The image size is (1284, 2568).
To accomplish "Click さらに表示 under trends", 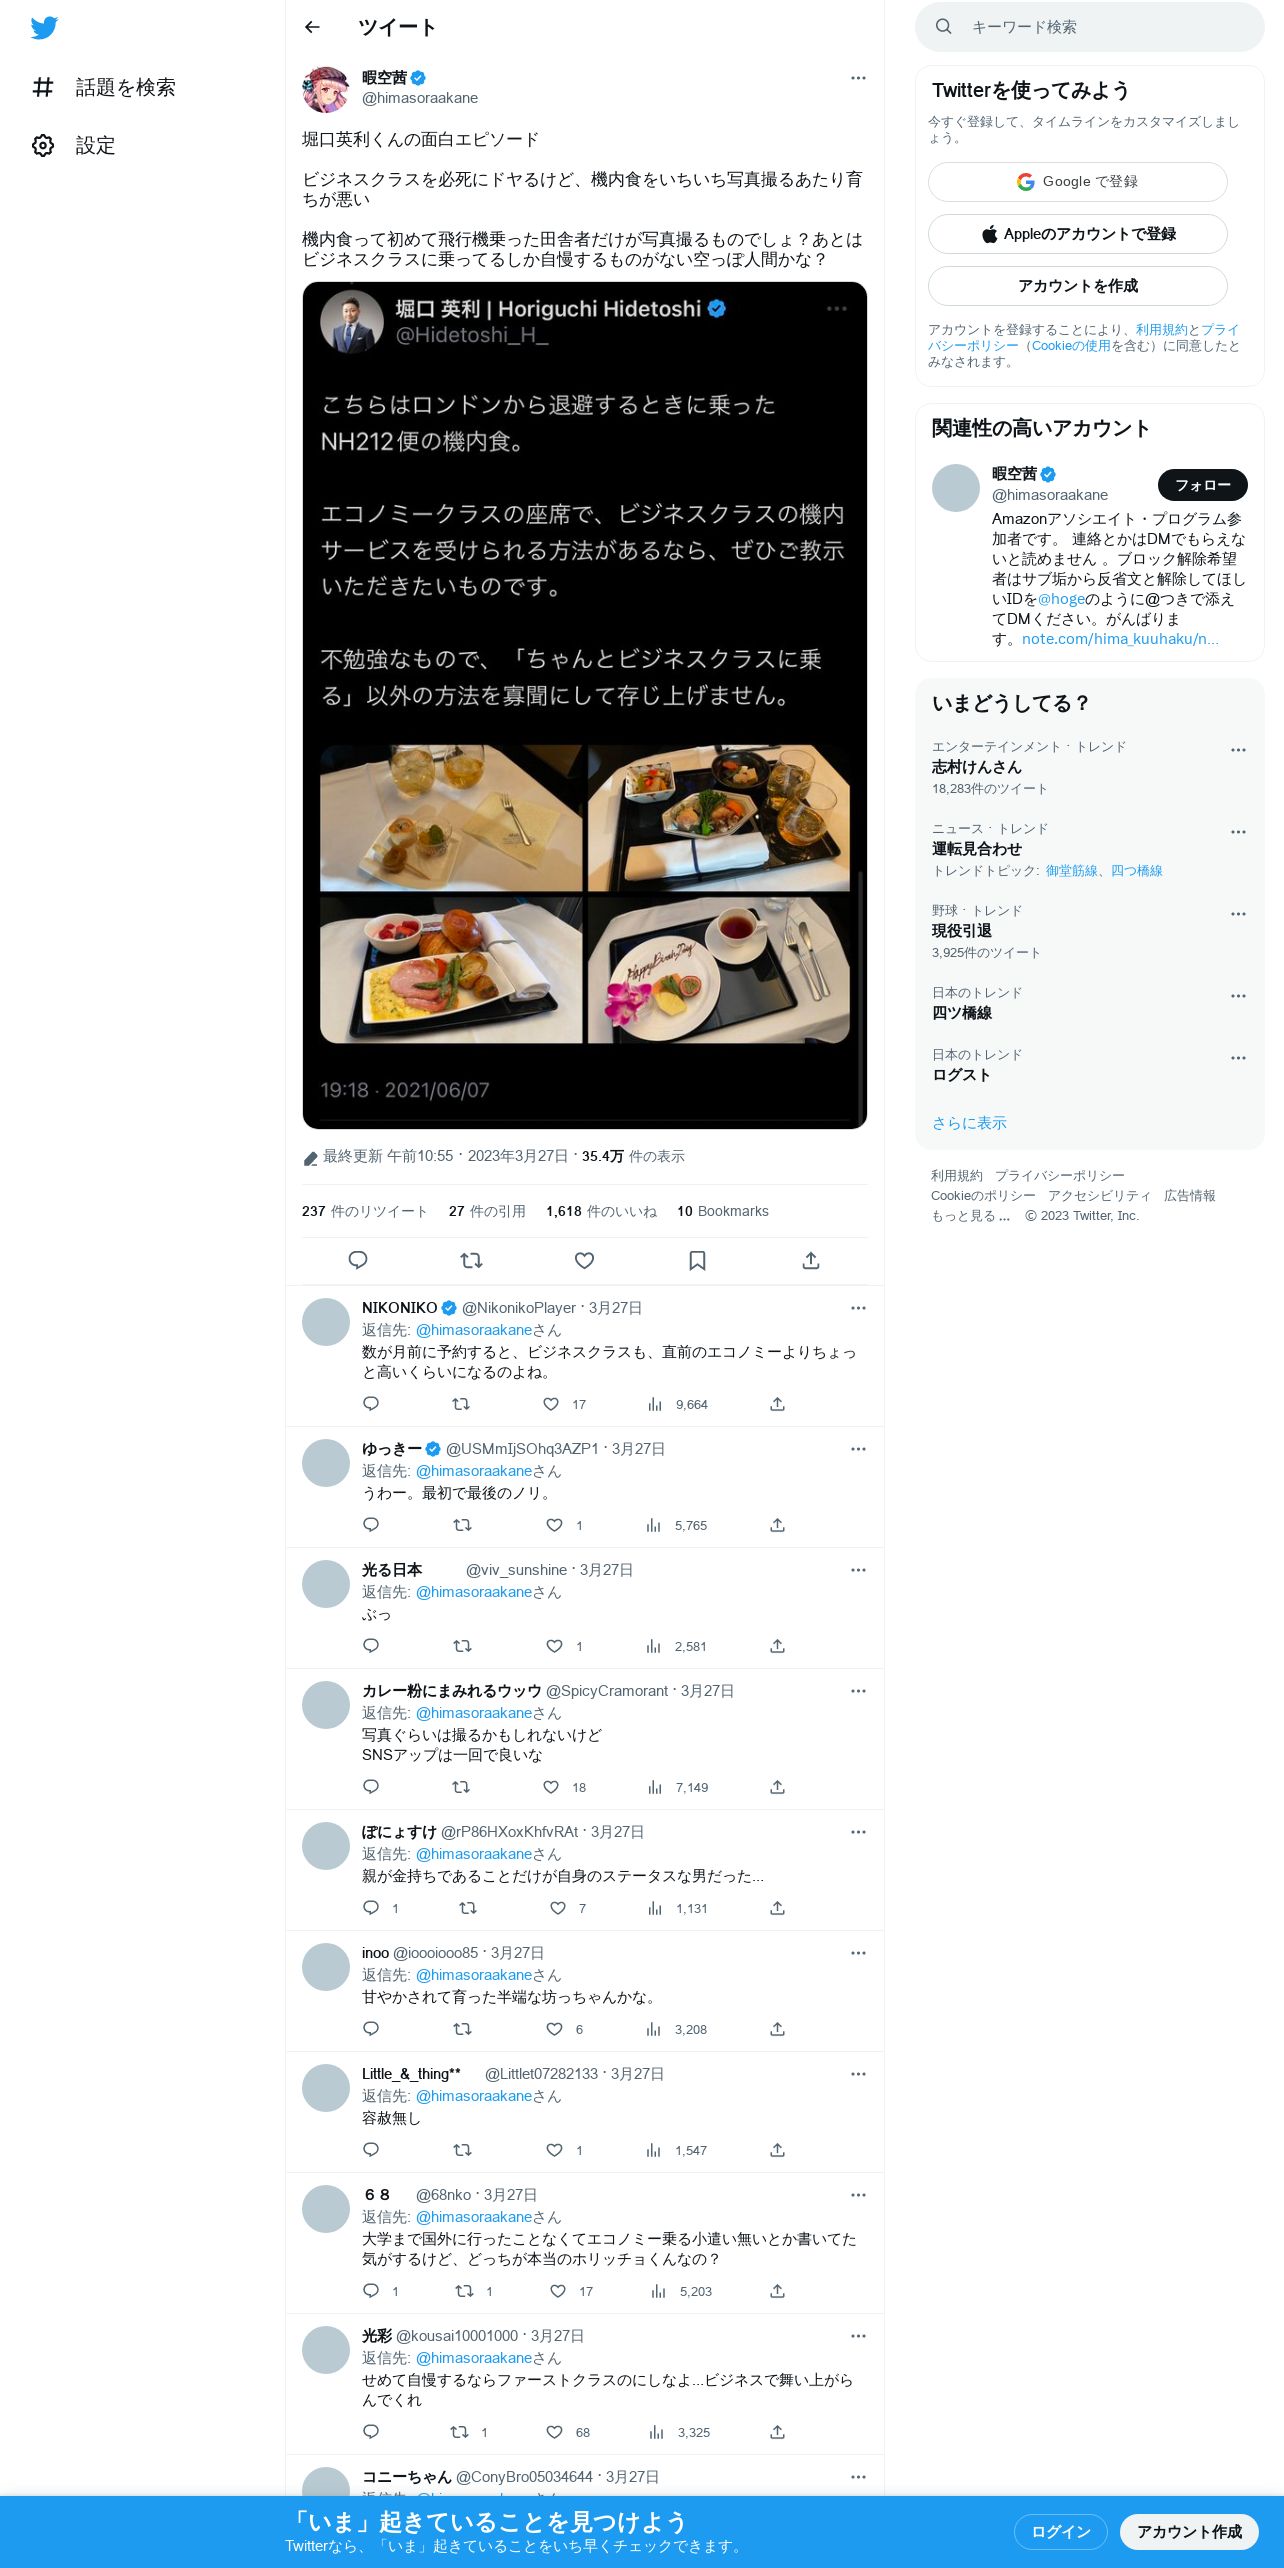I will tap(969, 1123).
